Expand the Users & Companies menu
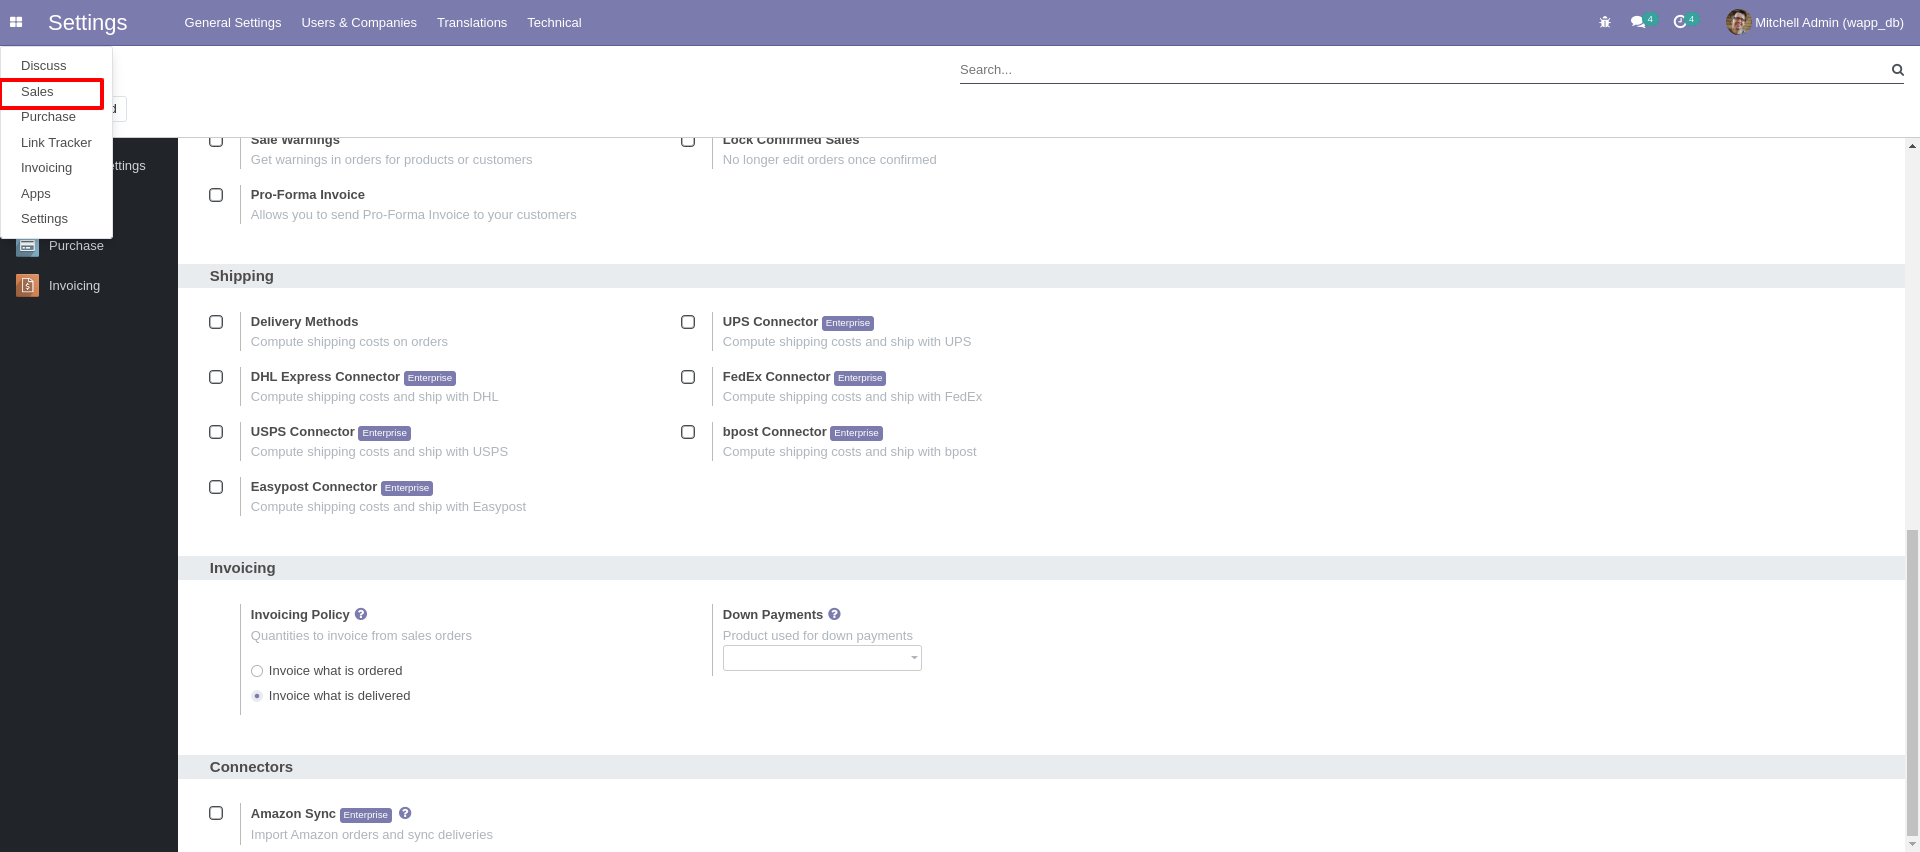This screenshot has width=1920, height=852. point(359,22)
